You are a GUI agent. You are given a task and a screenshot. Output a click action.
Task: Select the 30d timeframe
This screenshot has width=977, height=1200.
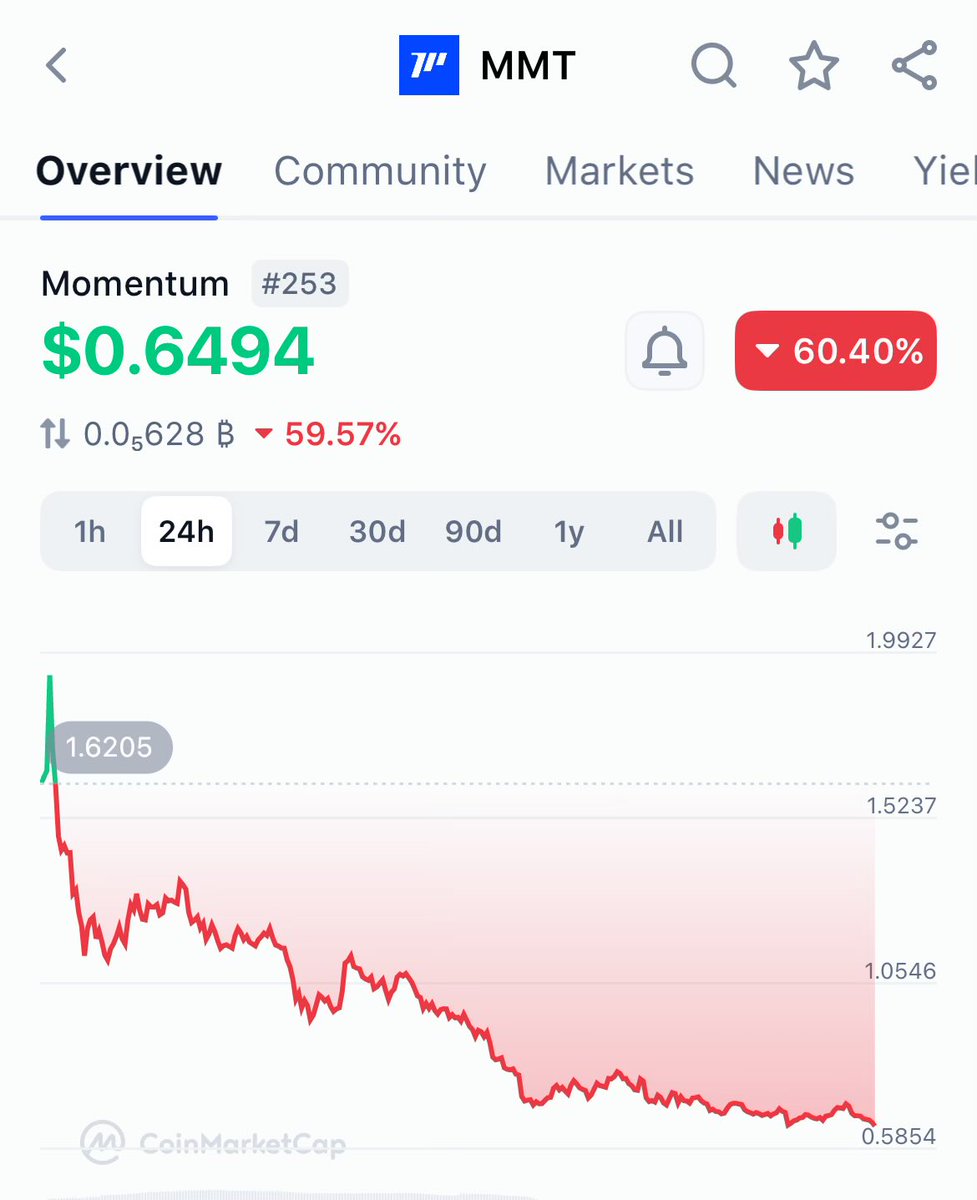[x=377, y=531]
